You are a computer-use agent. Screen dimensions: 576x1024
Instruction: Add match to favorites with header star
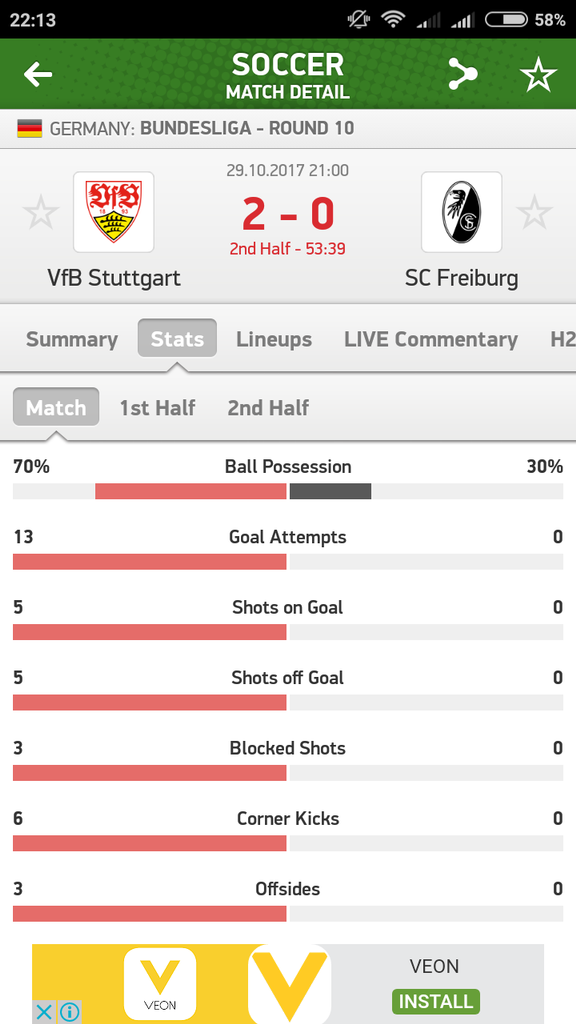tap(539, 74)
